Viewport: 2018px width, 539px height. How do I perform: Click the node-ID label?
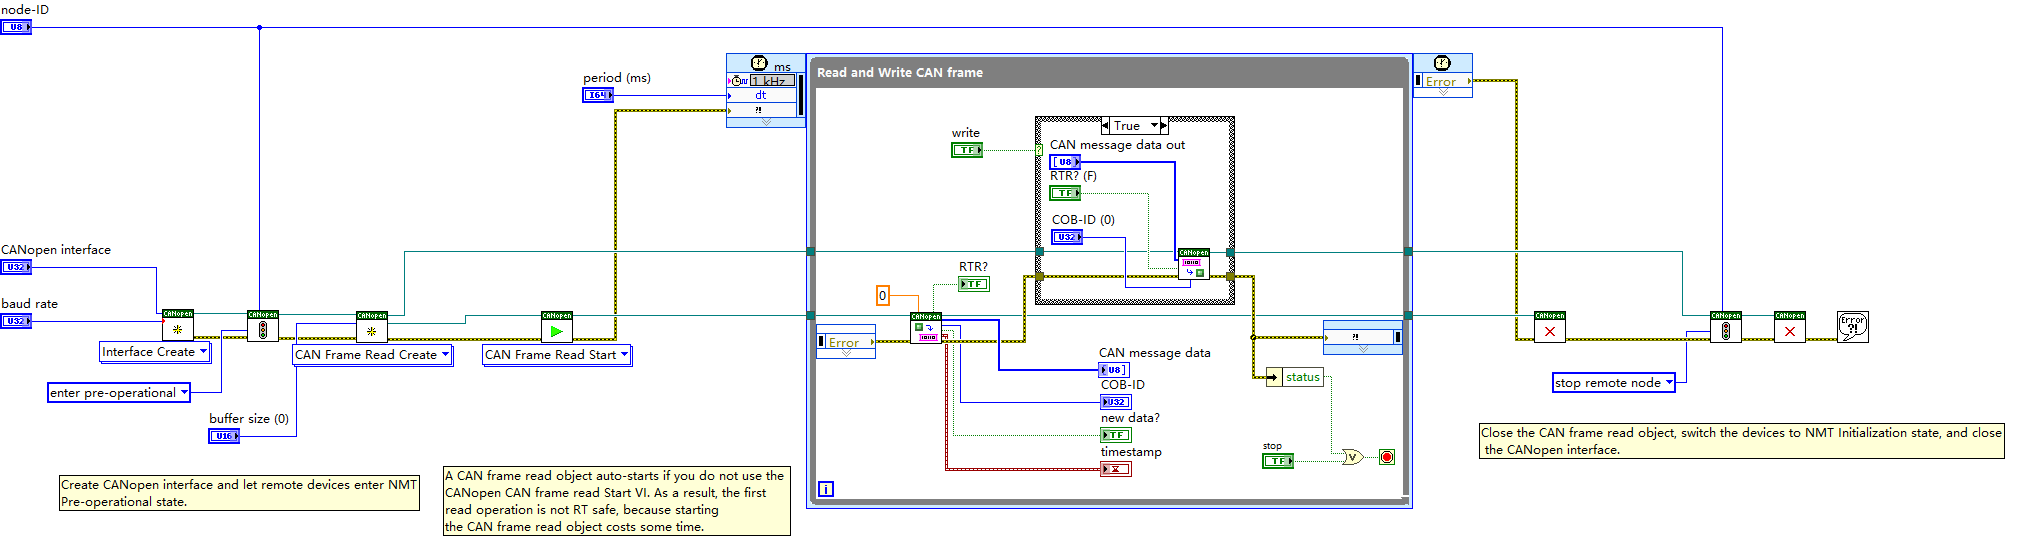click(x=25, y=10)
